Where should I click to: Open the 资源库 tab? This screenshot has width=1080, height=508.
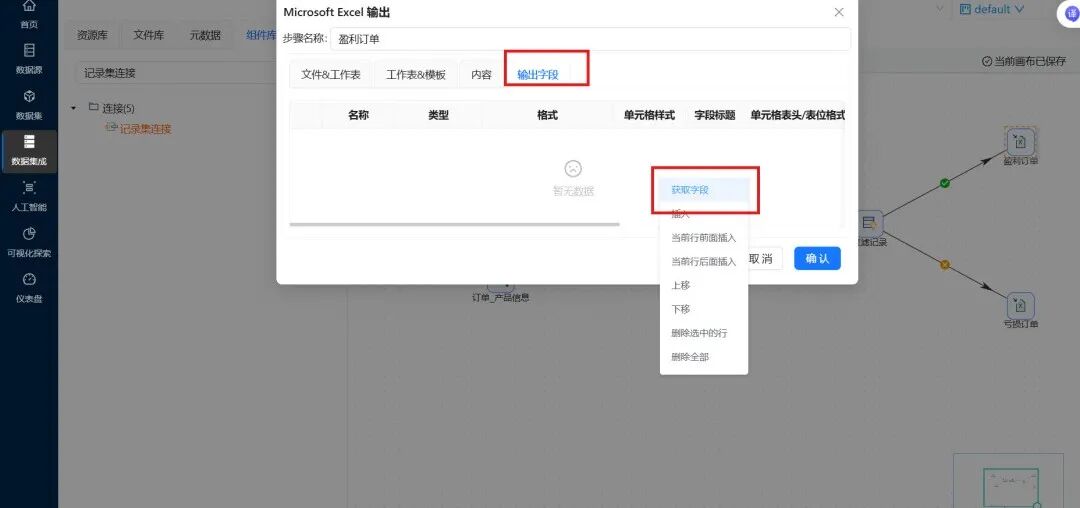click(92, 35)
